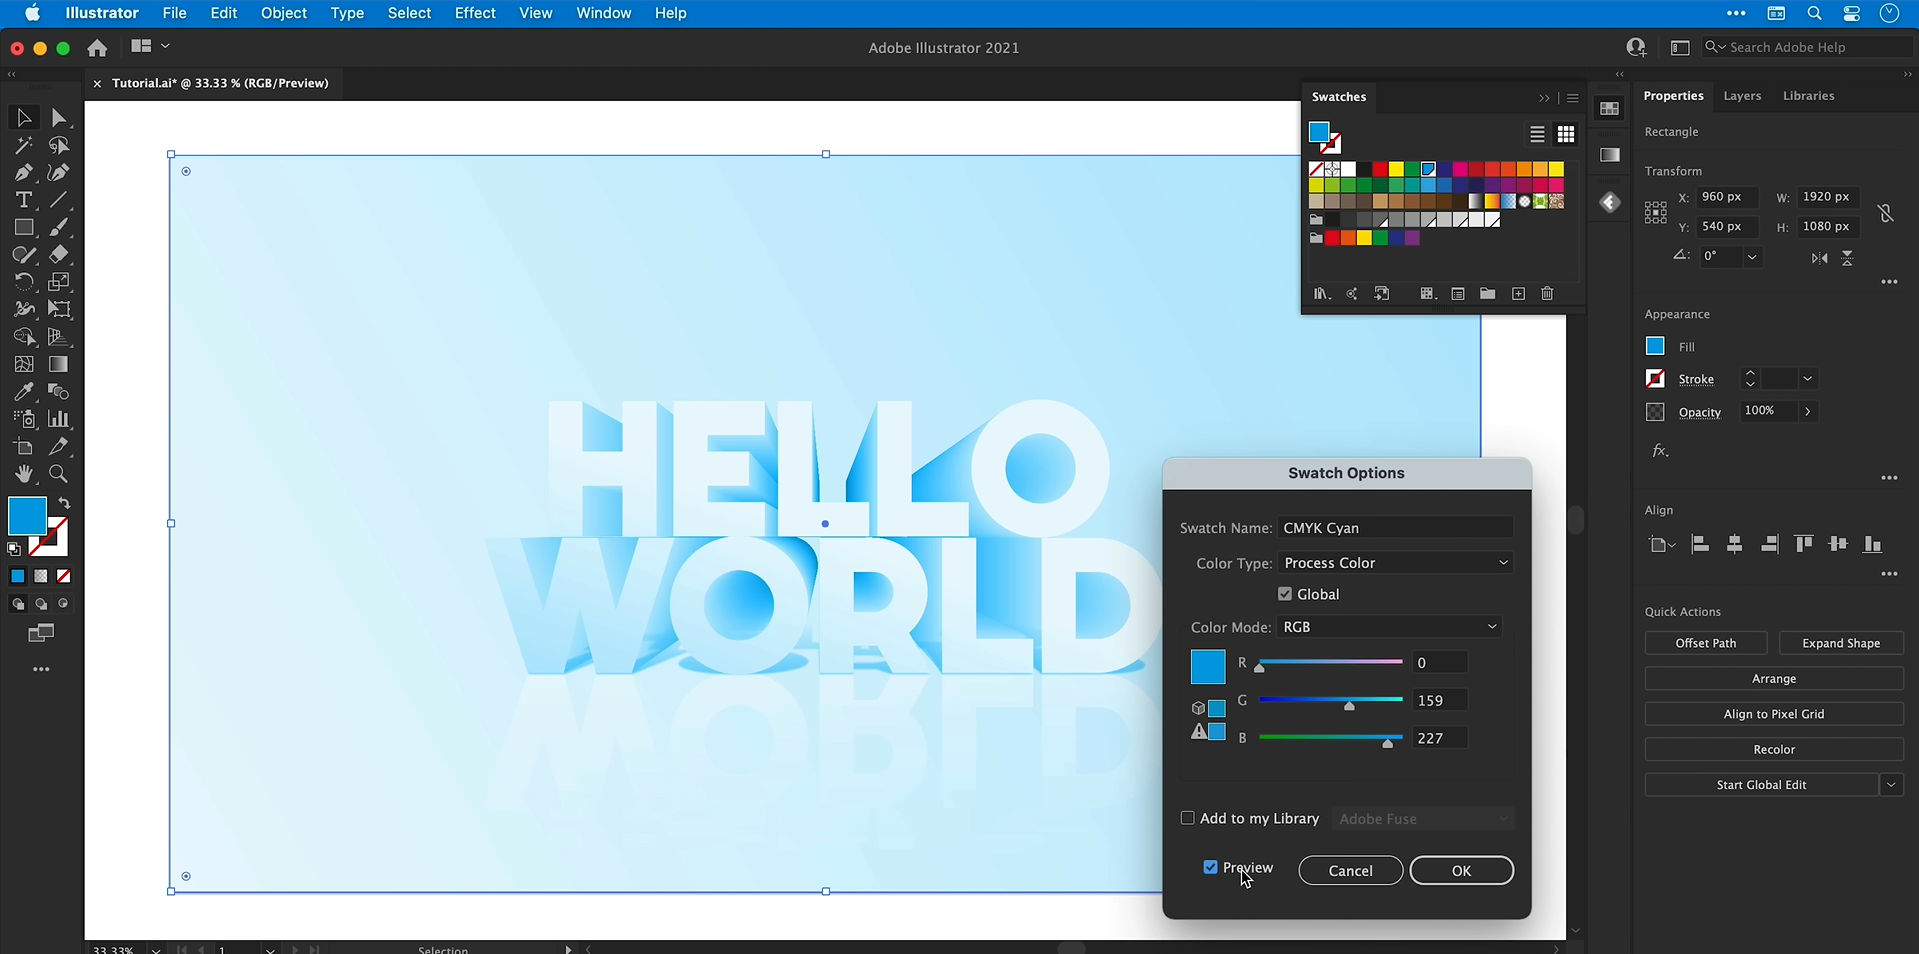Screen dimensions: 1919x954
Task: Select the Selection tool in the toolbar
Action: 23,118
